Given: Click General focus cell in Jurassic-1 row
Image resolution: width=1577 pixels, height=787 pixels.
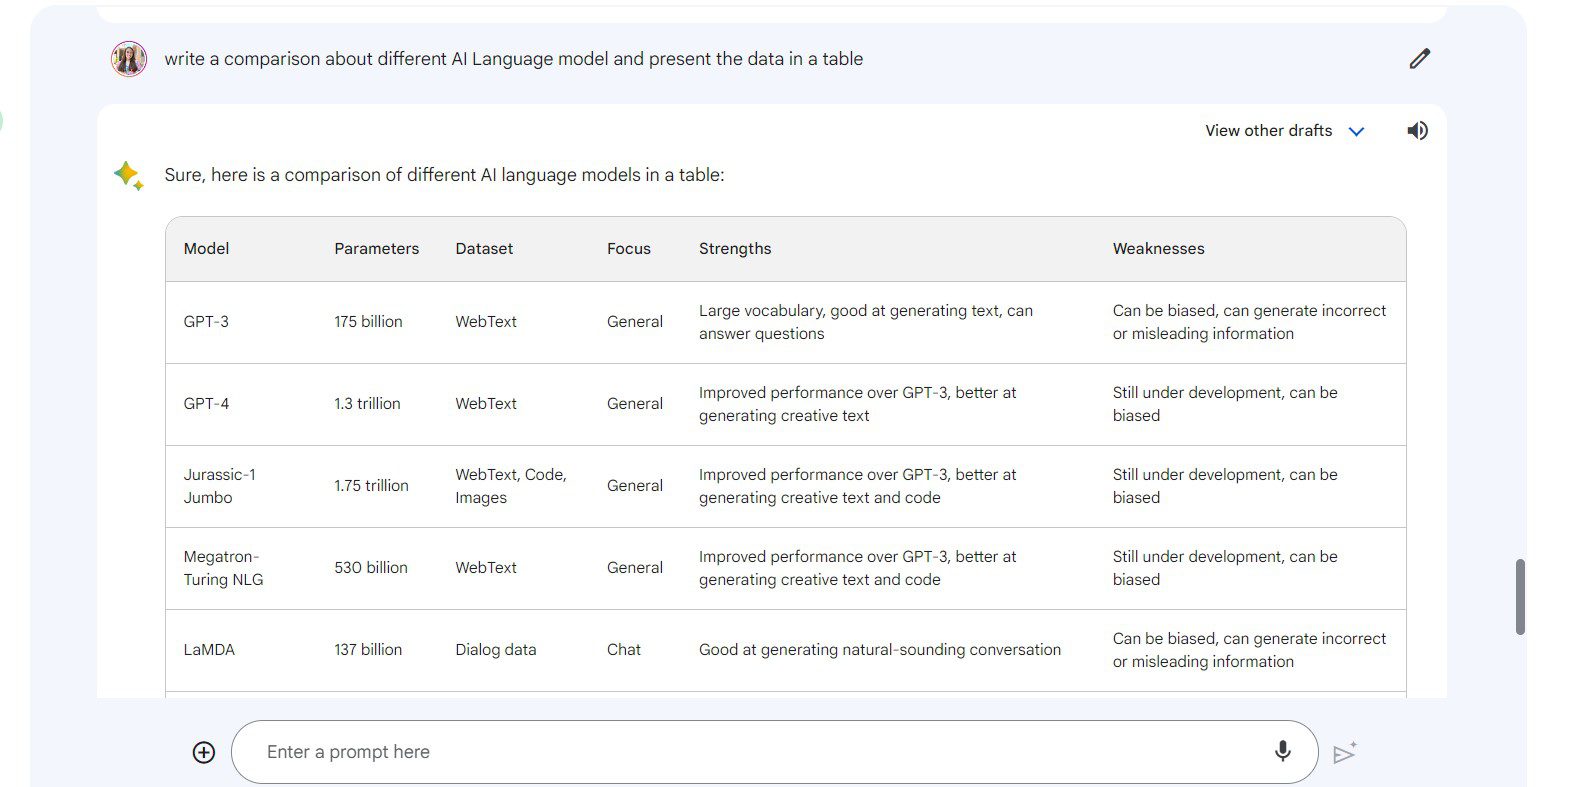Looking at the screenshot, I should (x=635, y=486).
